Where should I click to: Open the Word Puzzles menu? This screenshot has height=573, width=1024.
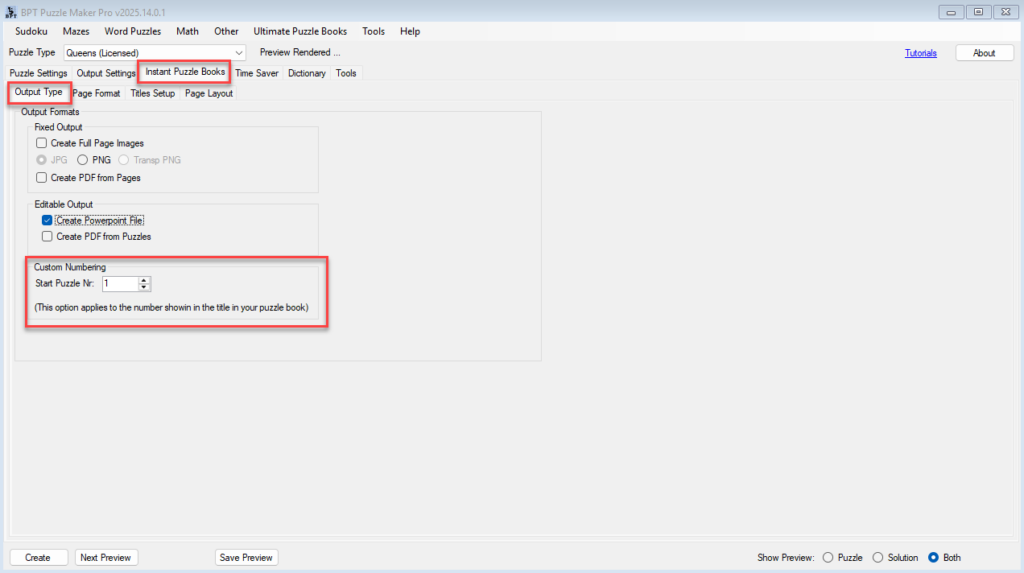pos(132,31)
